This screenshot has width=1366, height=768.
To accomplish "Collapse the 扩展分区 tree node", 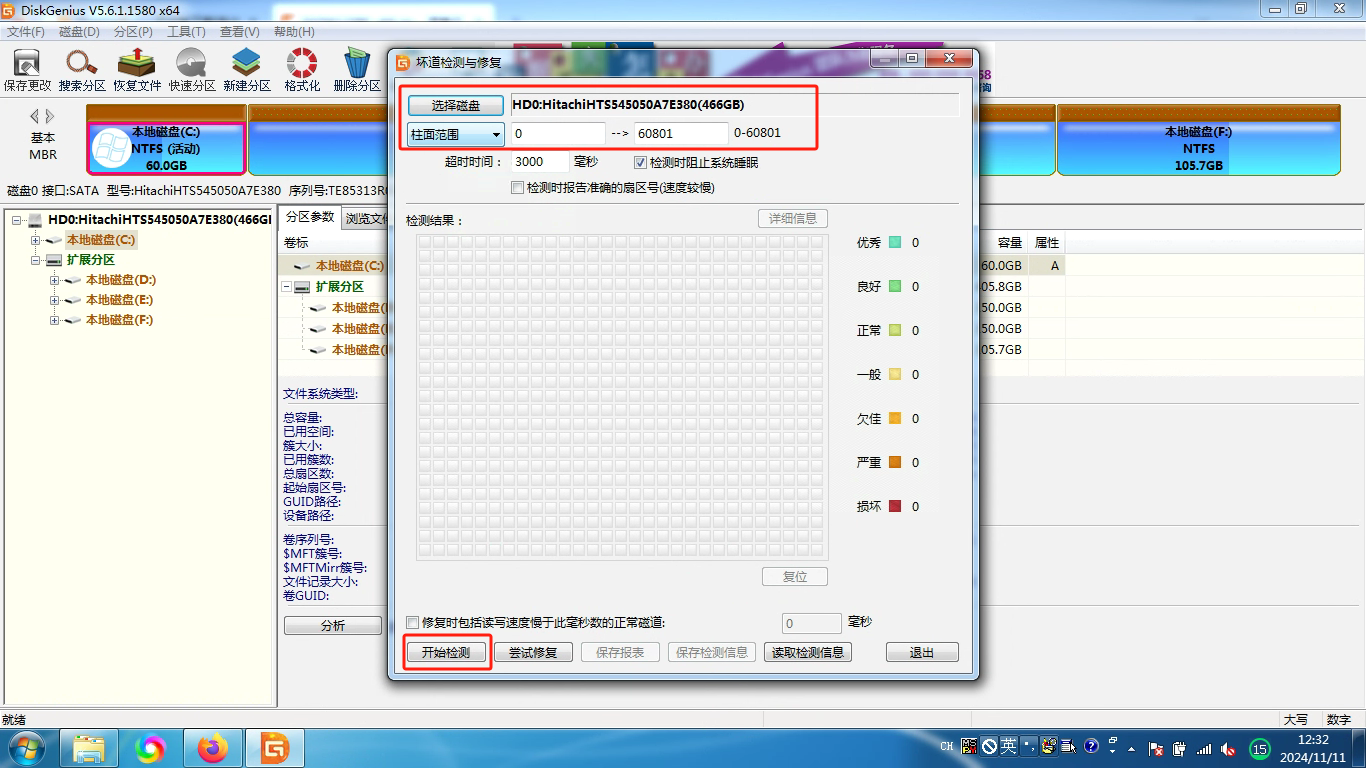I will pyautogui.click(x=34, y=259).
